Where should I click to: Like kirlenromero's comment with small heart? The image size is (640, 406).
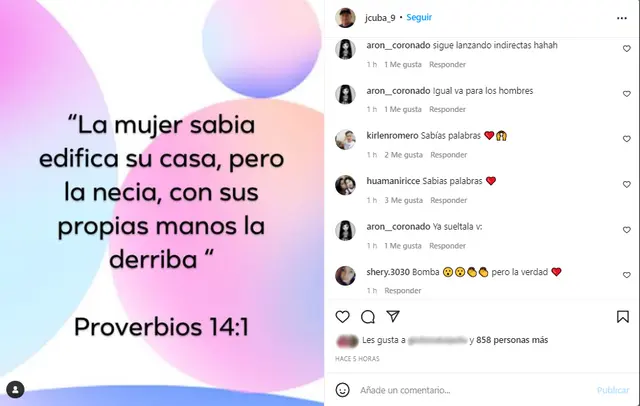coord(627,139)
